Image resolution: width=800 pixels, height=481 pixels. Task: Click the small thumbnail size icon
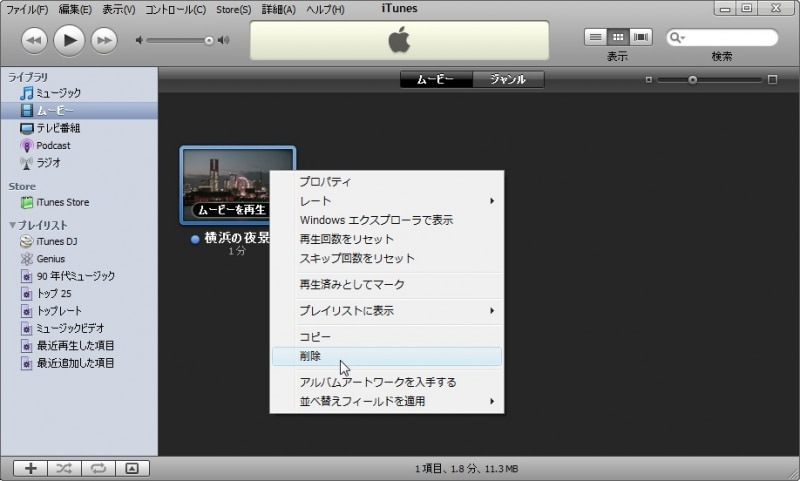tap(648, 80)
